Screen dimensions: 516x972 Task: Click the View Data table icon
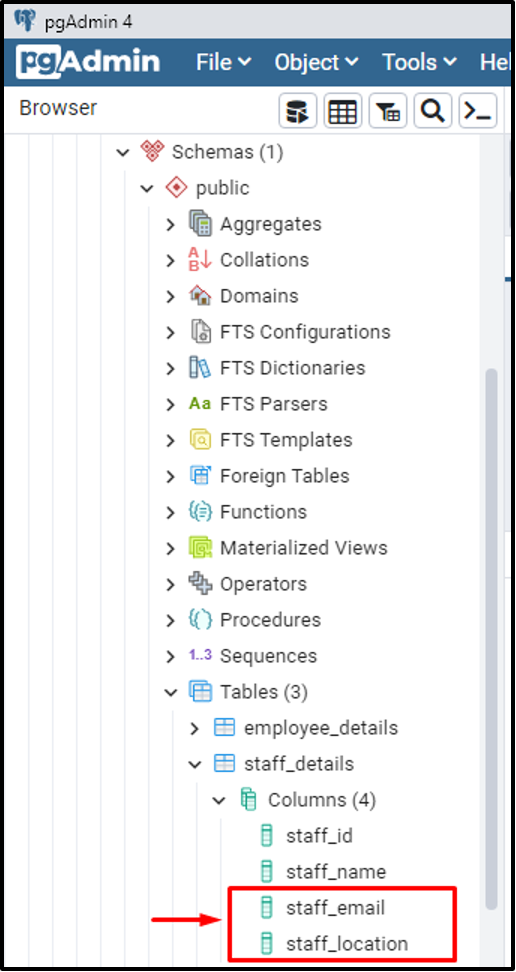click(343, 112)
